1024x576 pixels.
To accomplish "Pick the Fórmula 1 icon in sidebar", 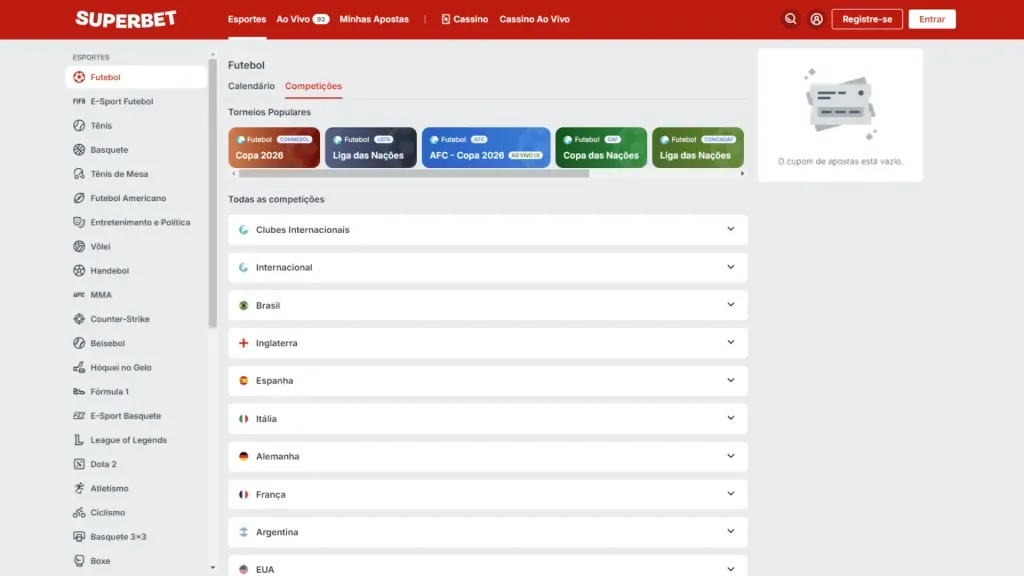I will pyautogui.click(x=79, y=392).
